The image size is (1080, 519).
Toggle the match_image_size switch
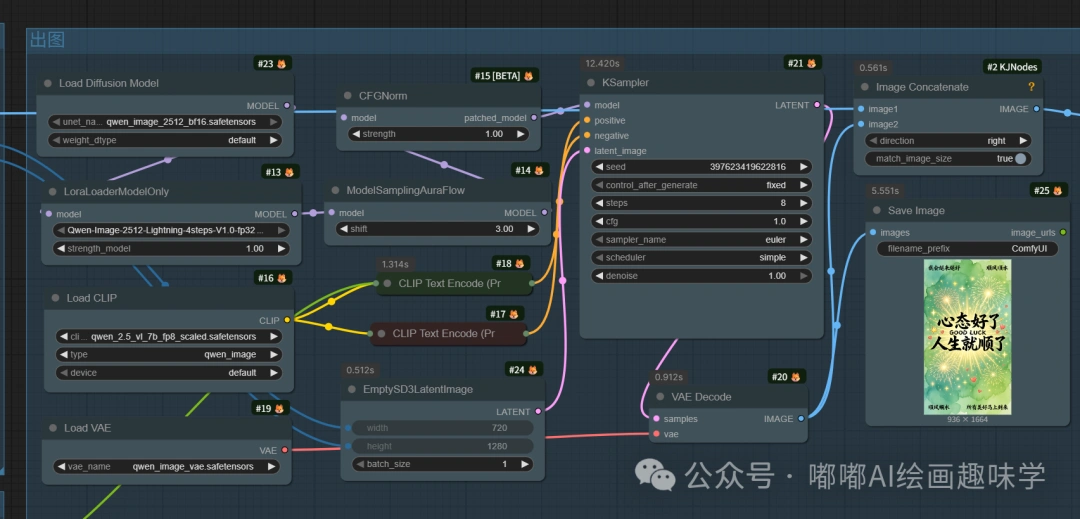point(1020,158)
